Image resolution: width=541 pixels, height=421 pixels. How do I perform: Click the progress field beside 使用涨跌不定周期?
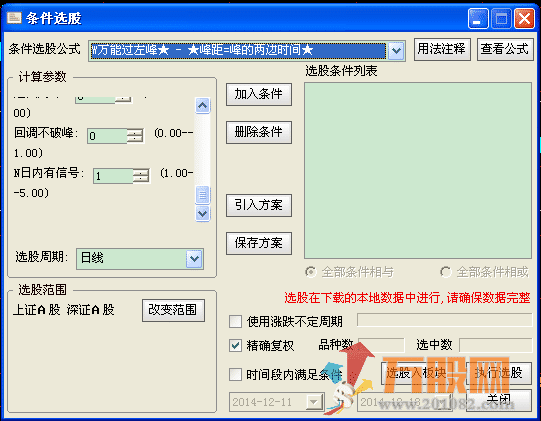445,320
